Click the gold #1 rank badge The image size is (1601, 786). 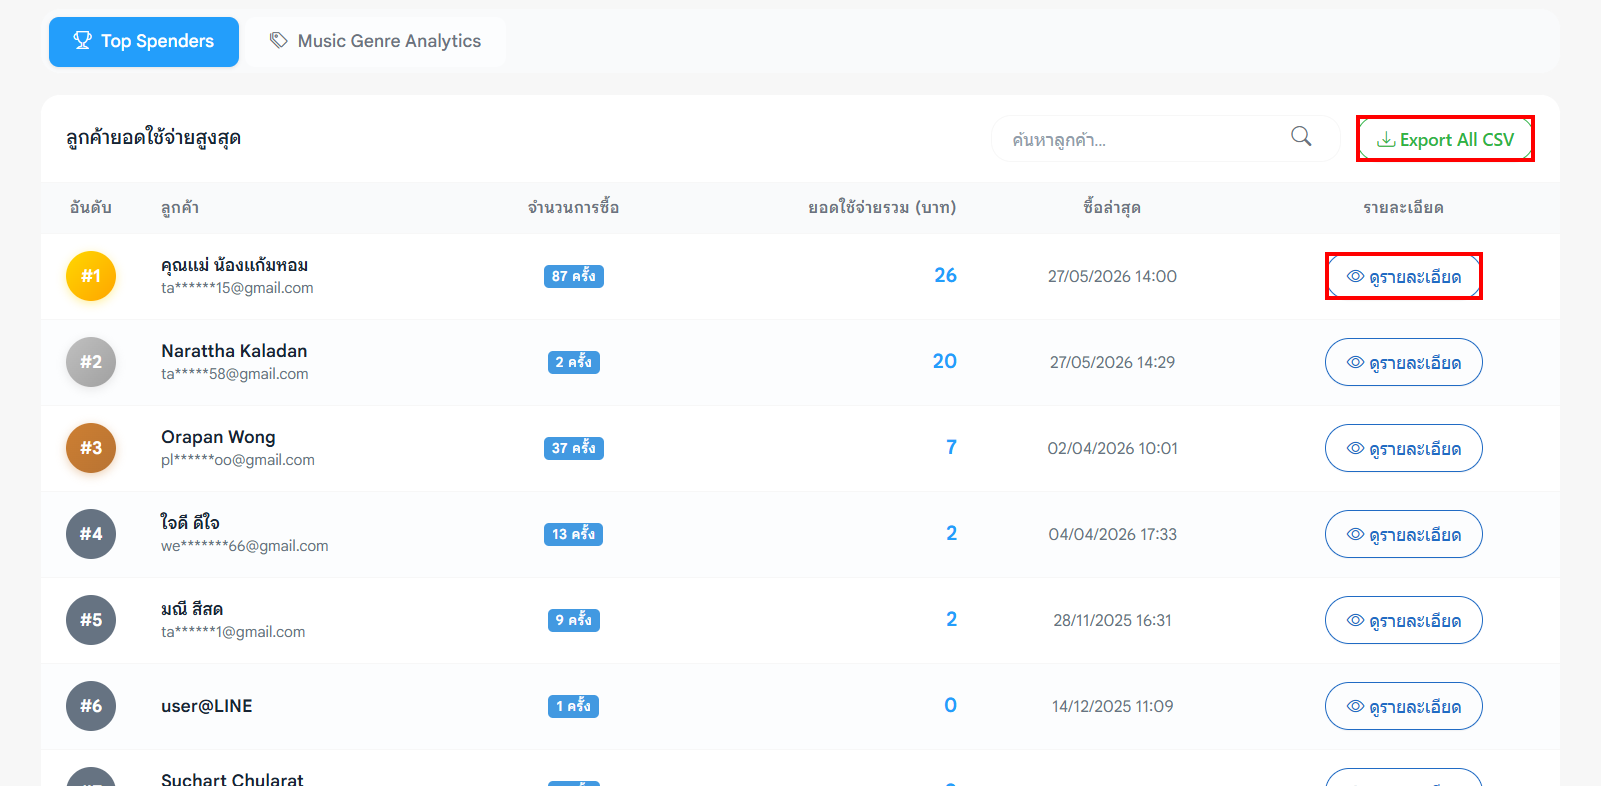click(x=91, y=276)
